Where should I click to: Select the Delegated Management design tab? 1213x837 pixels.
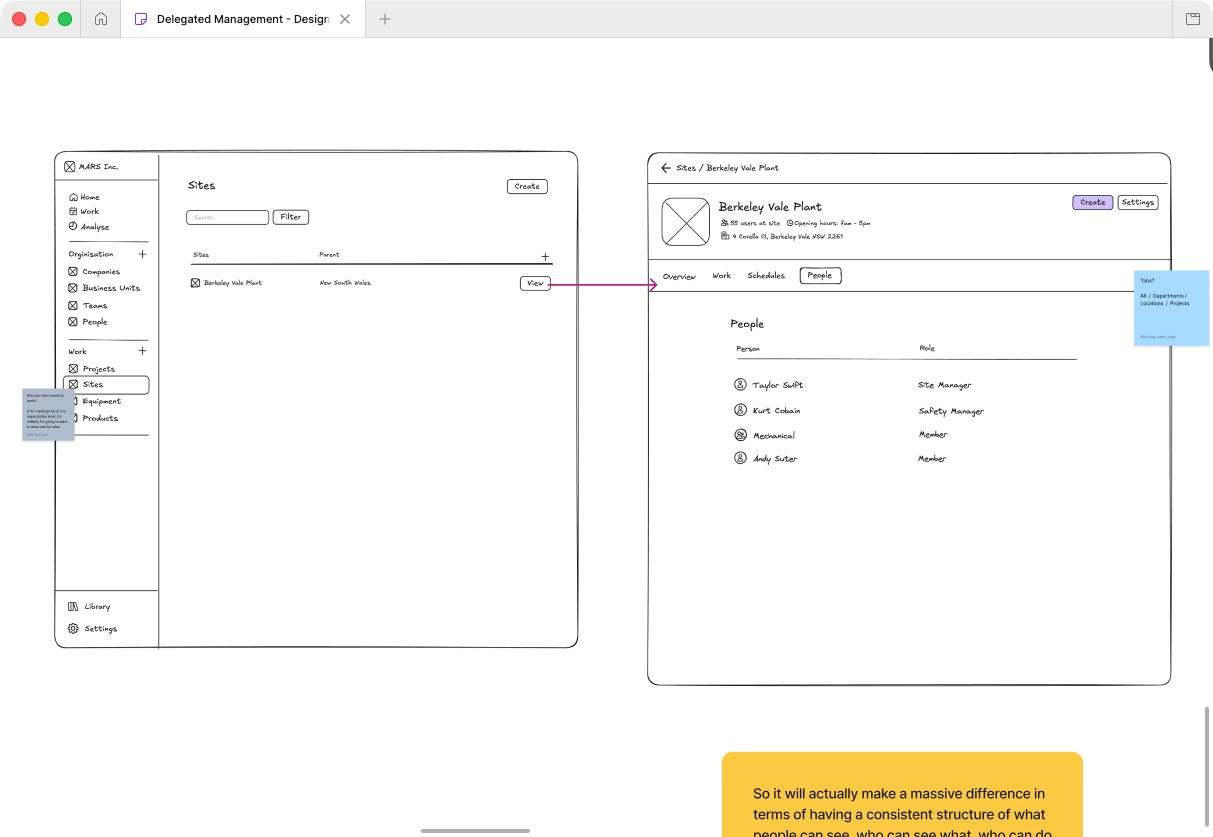tap(242, 19)
